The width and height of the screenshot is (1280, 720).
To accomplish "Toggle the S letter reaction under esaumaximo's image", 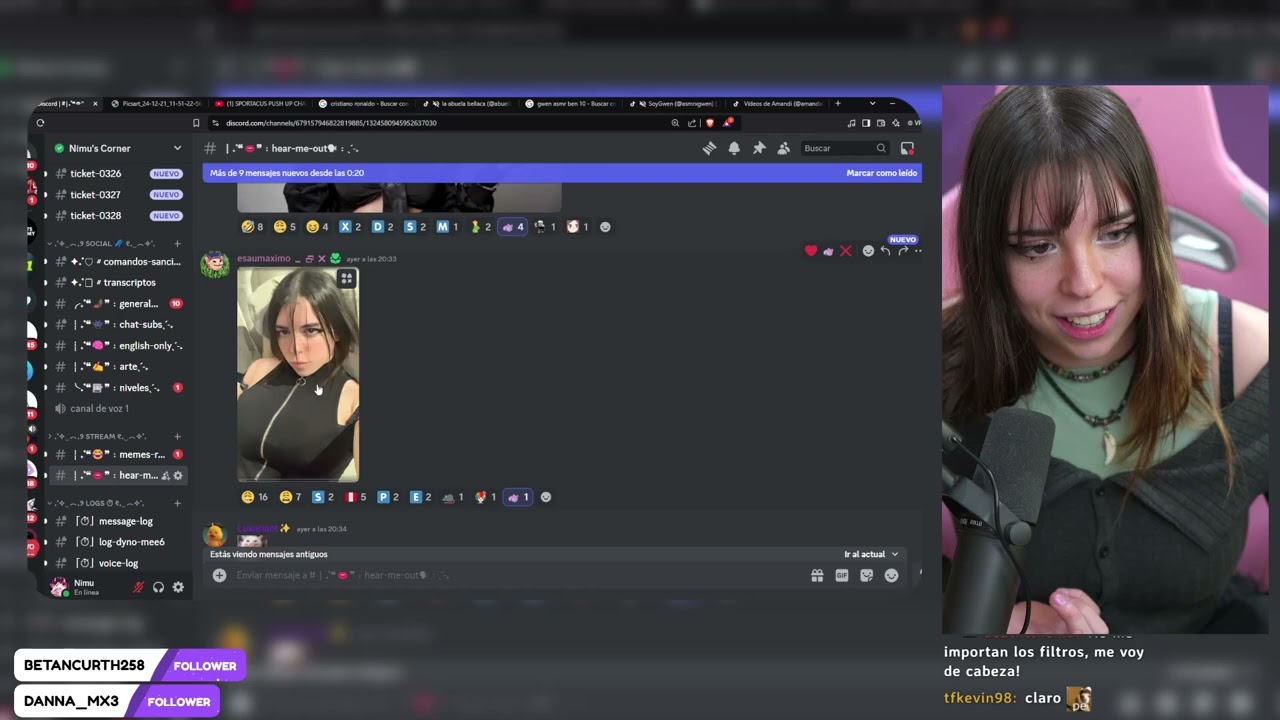I will coord(323,497).
